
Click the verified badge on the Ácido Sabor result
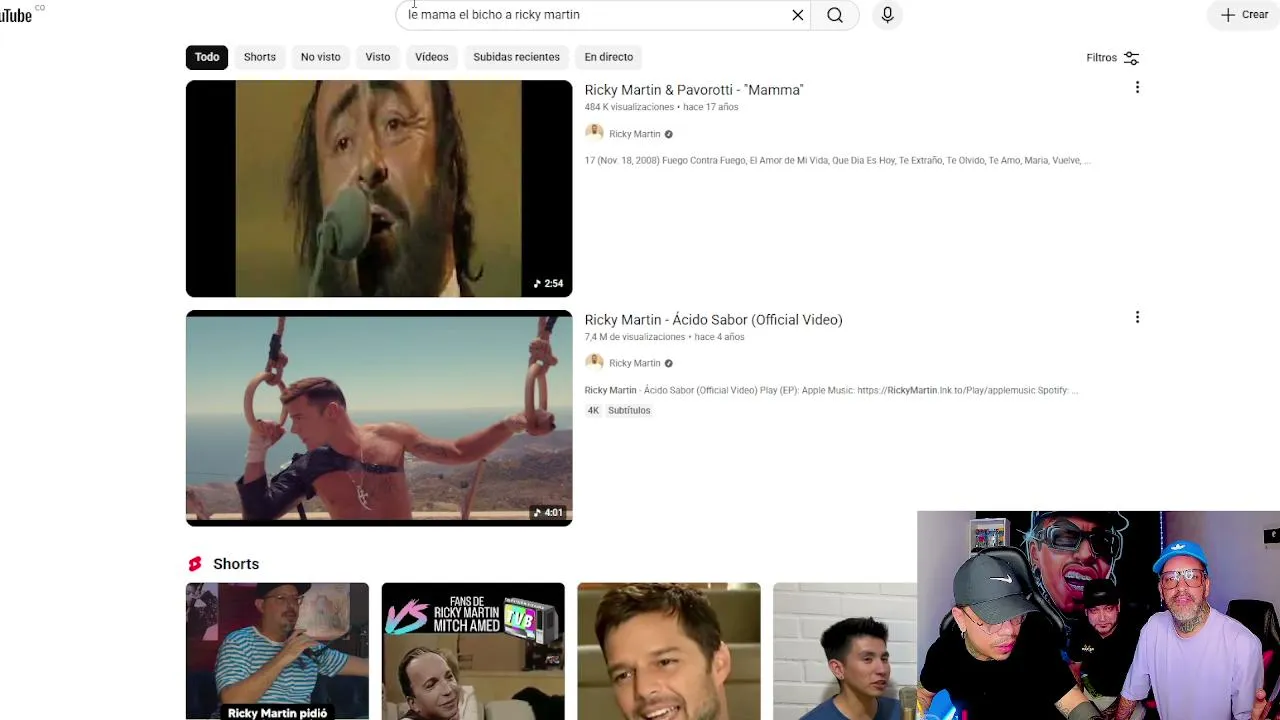(669, 363)
